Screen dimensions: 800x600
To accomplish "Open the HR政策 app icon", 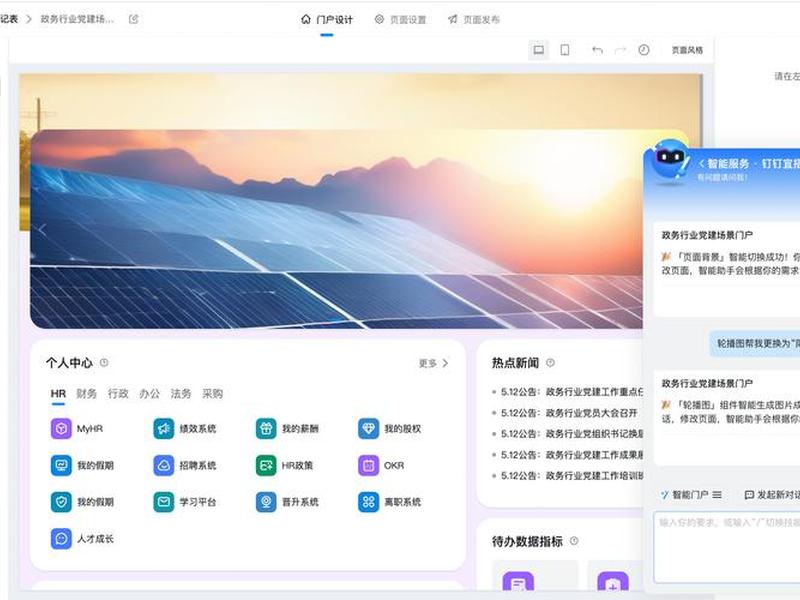I will [266, 465].
